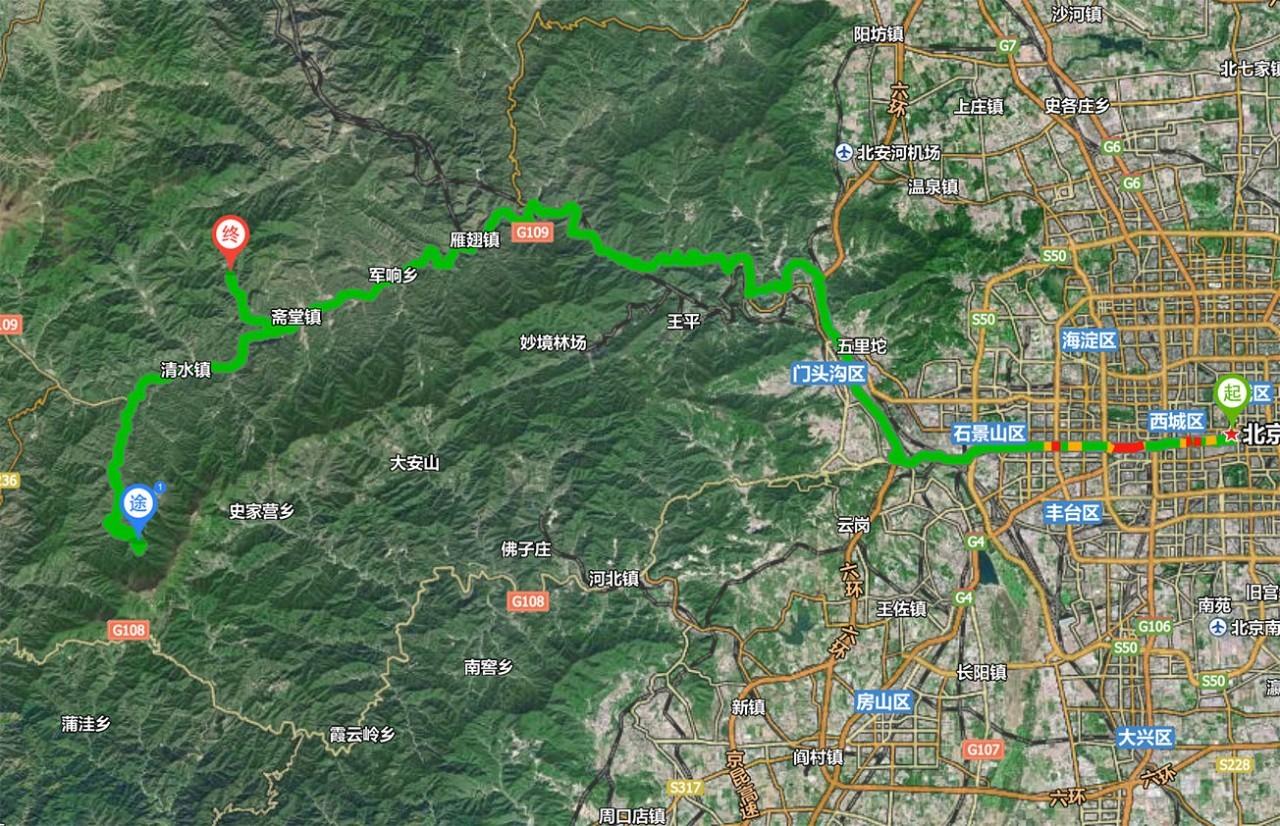Click the red star at 北京
Viewport: 1280px width, 826px height.
[1230, 436]
